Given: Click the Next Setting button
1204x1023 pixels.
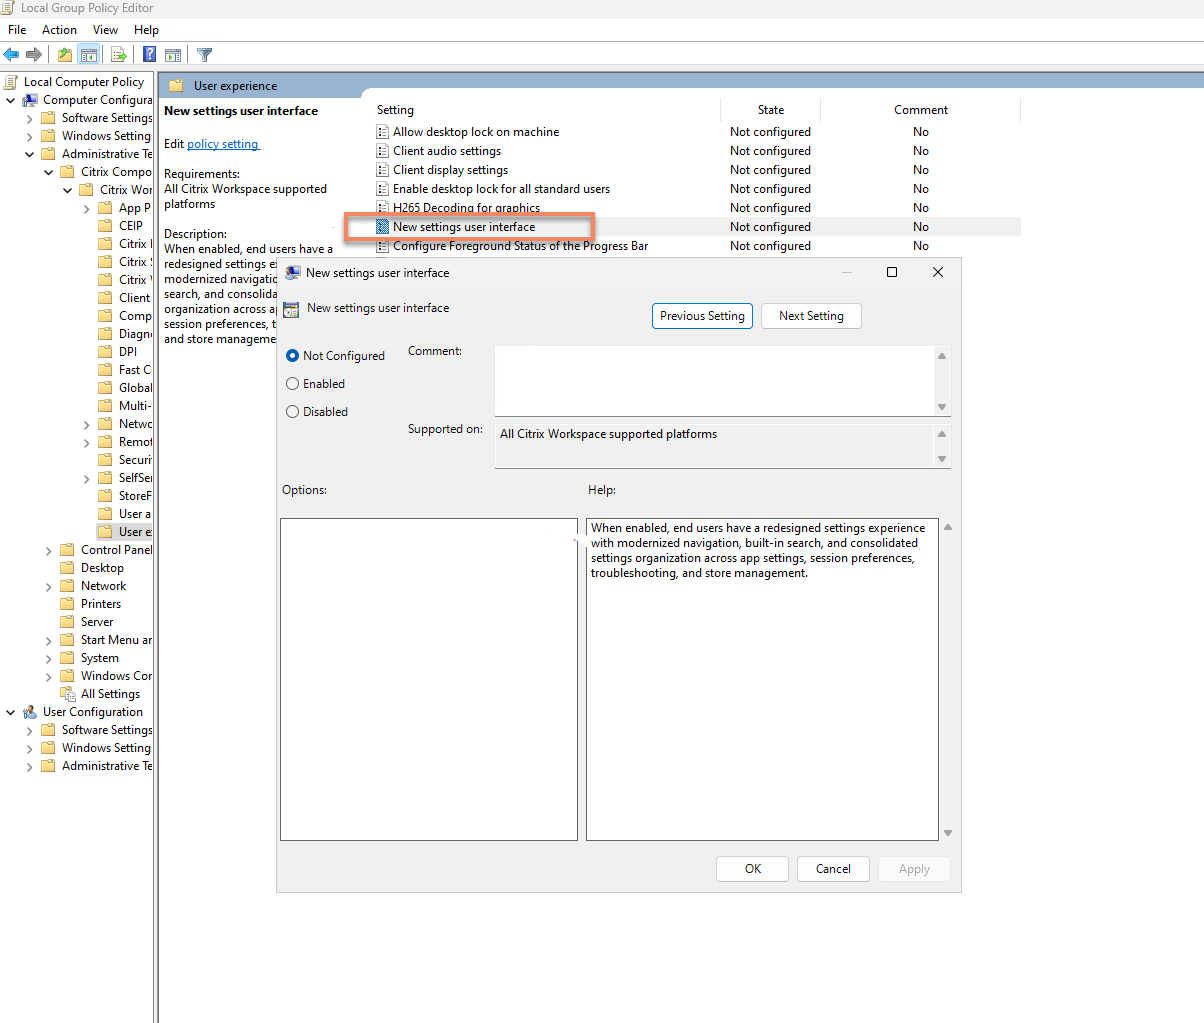Looking at the screenshot, I should point(811,316).
